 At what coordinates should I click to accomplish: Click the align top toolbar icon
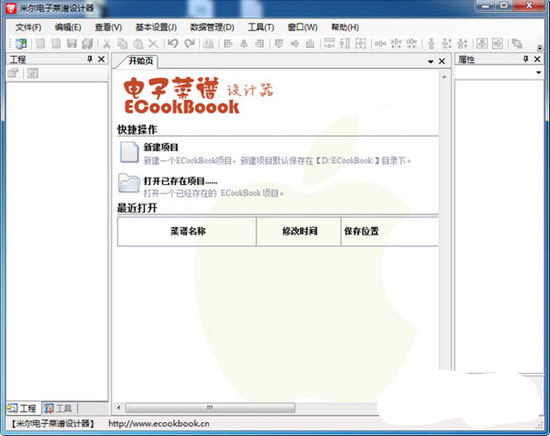tap(279, 43)
